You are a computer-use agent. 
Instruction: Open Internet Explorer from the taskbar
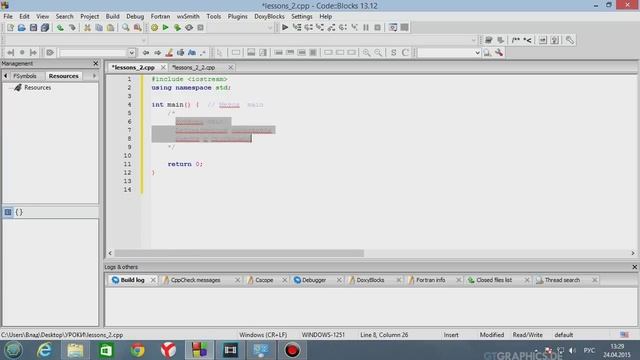click(44, 350)
